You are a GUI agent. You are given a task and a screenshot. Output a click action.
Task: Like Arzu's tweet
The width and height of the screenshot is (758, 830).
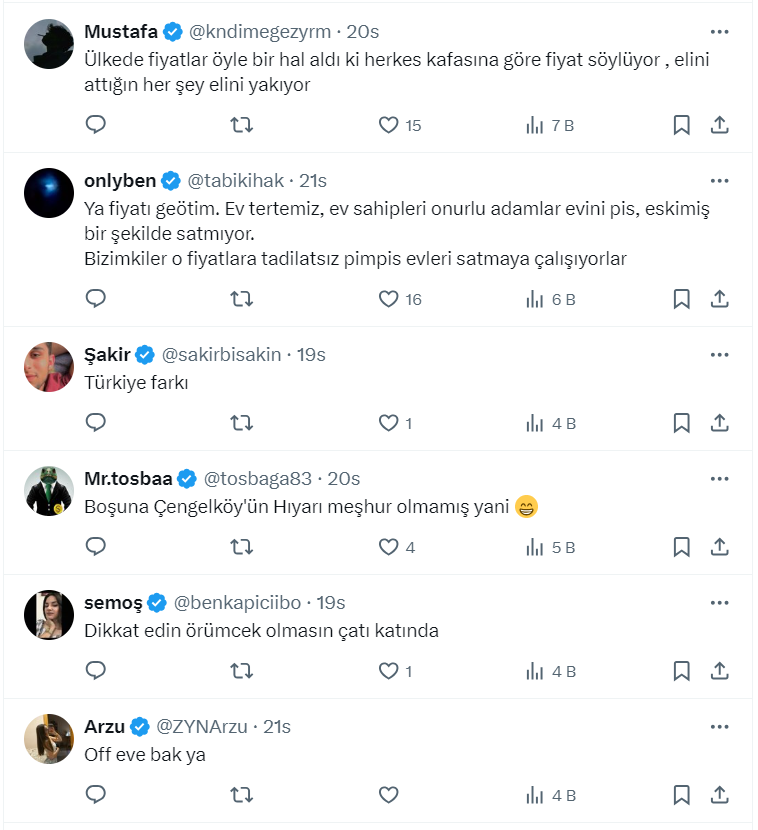click(x=389, y=795)
